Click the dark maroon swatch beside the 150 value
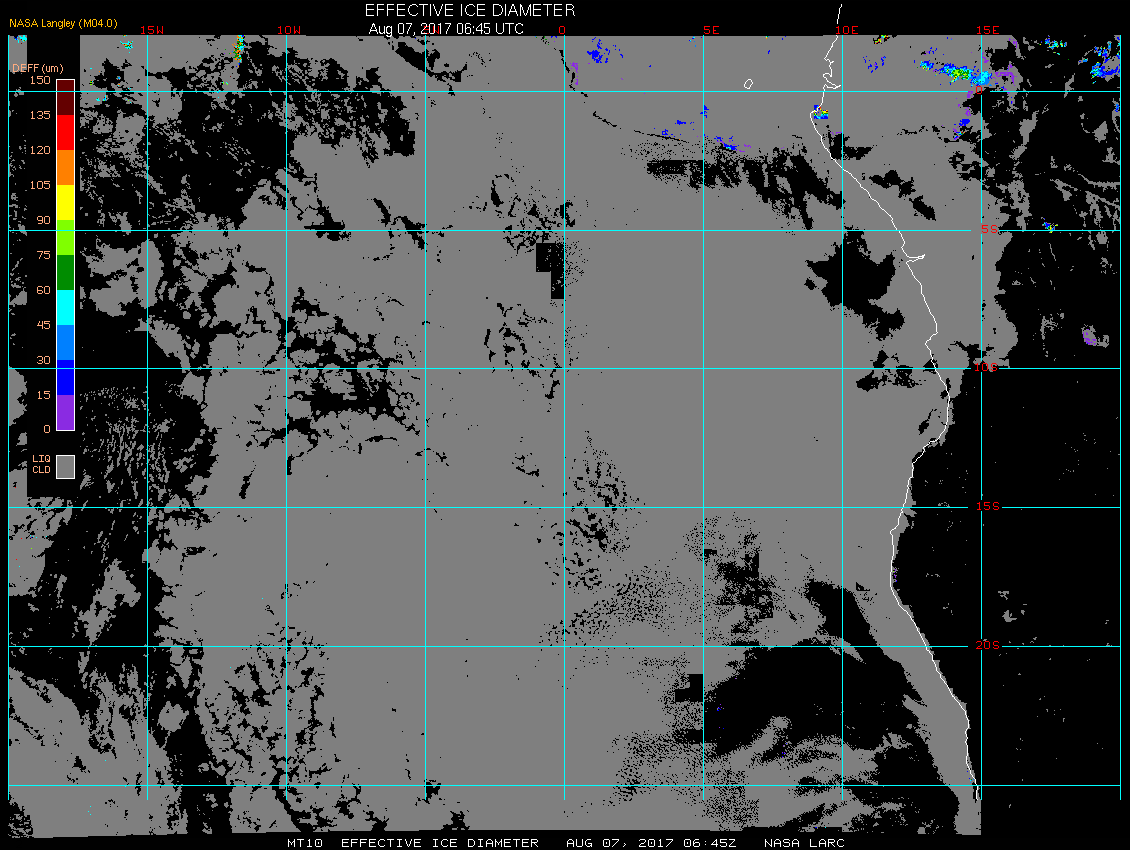The image size is (1130, 850). (x=66, y=98)
